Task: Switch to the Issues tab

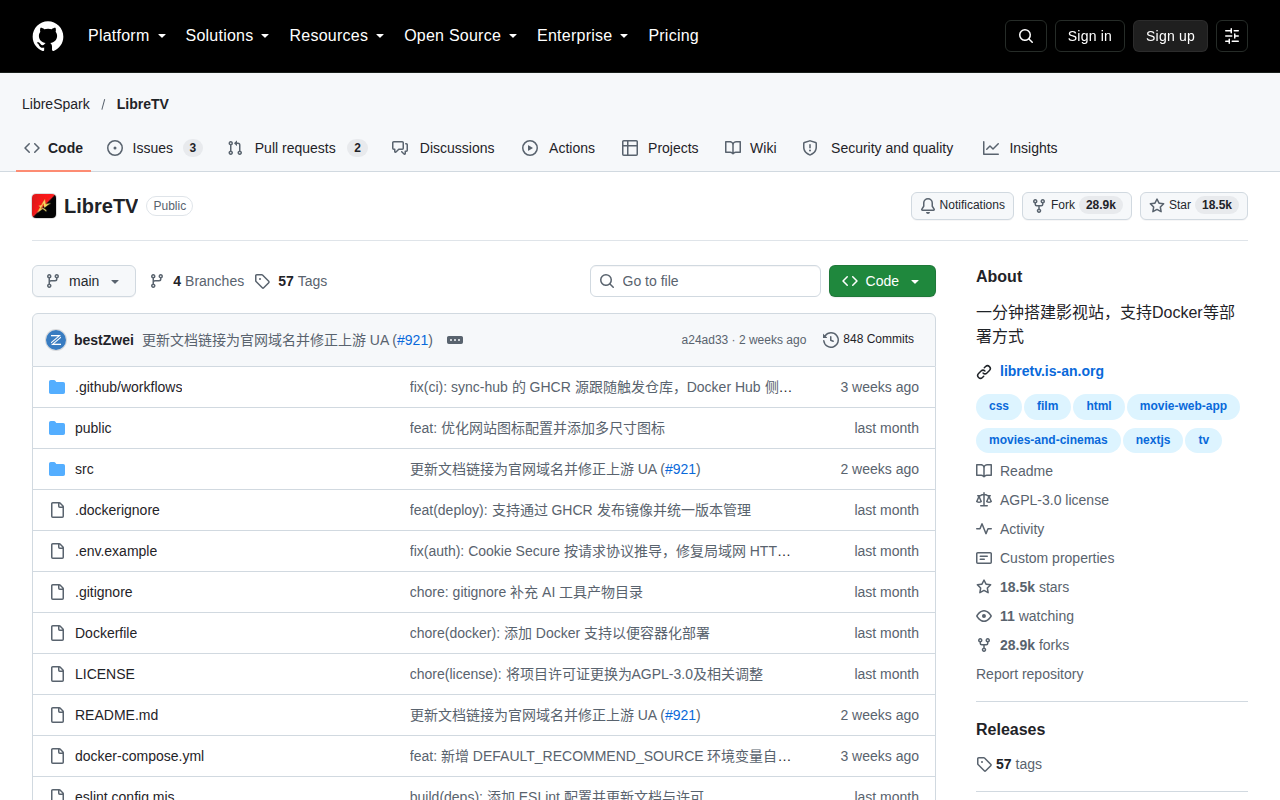Action: 155,148
